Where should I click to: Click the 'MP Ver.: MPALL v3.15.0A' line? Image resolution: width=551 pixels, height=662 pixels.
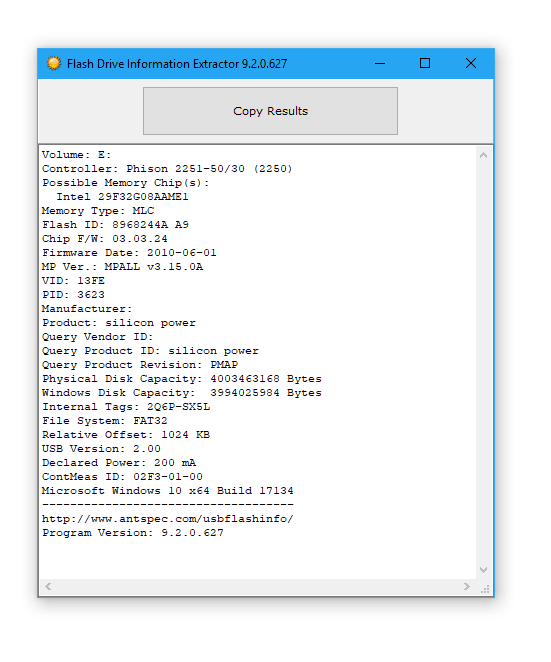pyautogui.click(x=122, y=267)
